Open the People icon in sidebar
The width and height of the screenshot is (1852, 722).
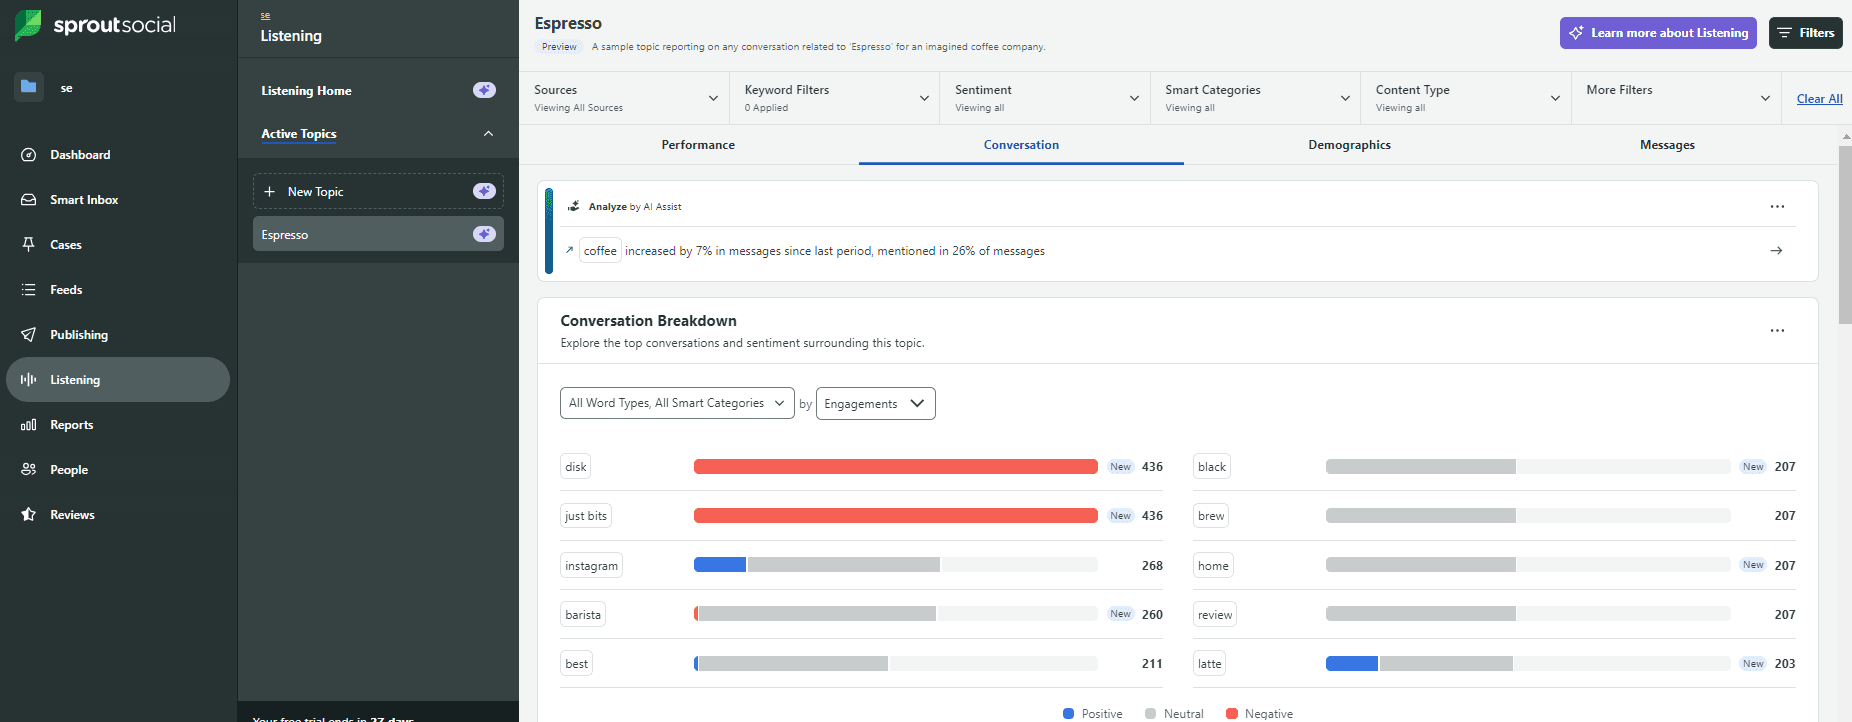pyautogui.click(x=29, y=470)
